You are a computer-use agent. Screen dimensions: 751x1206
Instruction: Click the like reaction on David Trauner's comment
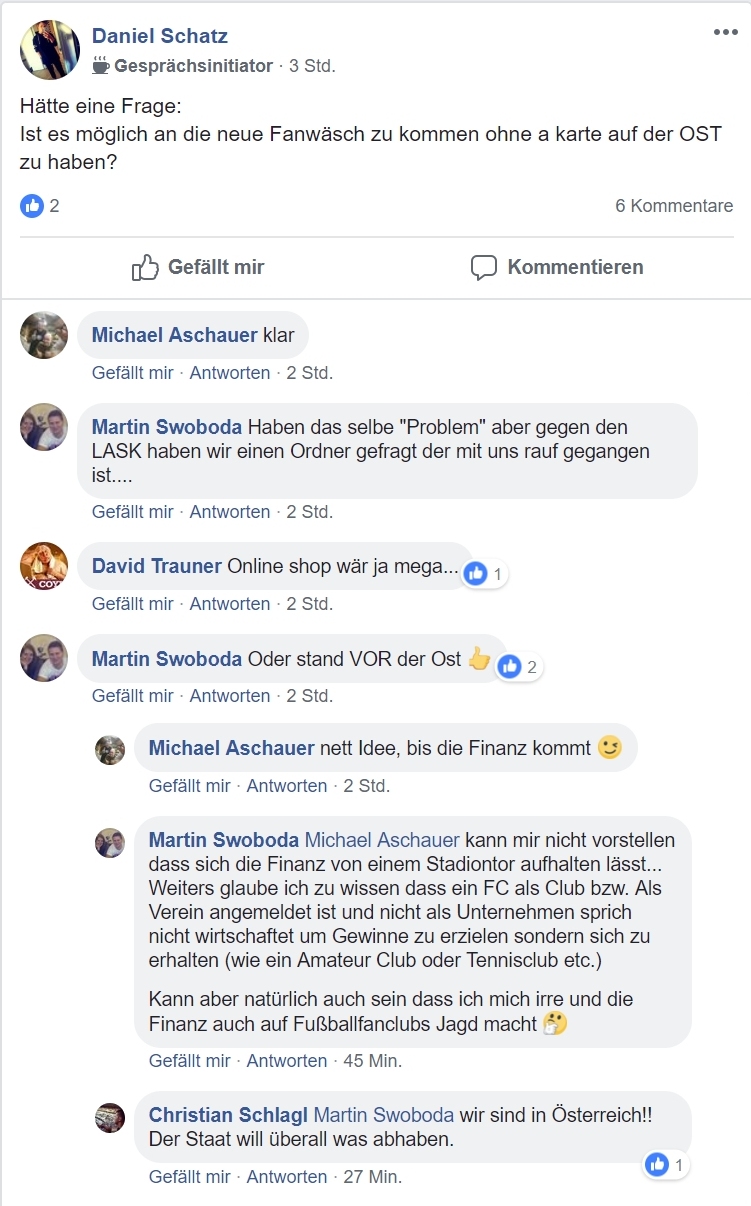[477, 573]
